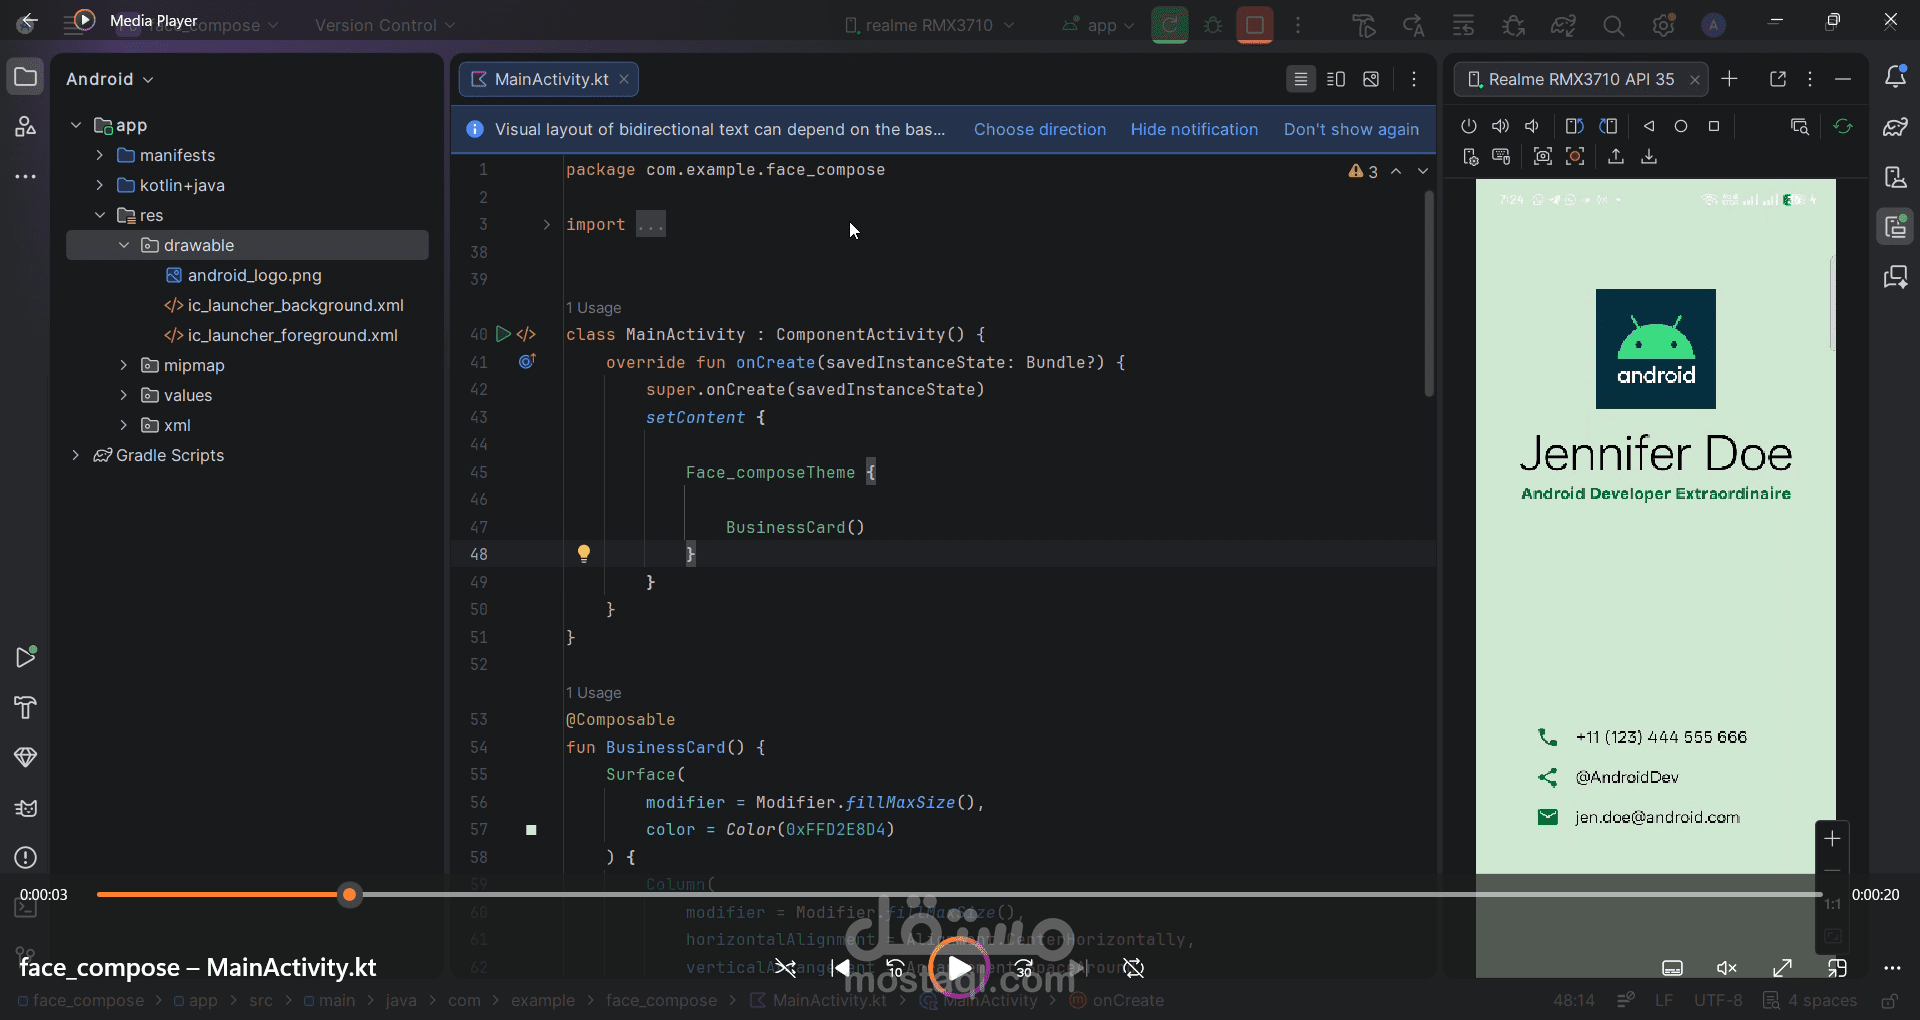Open the Version Control menu
The image size is (1920, 1020).
pyautogui.click(x=385, y=25)
